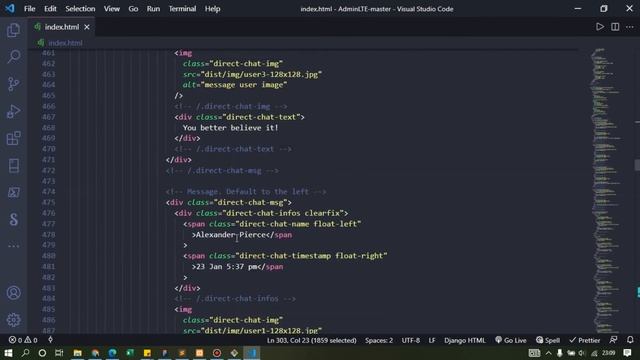This screenshot has height=360, width=640.
Task: Open the Accounts menu icon
Action: pyautogui.click(x=13, y=293)
